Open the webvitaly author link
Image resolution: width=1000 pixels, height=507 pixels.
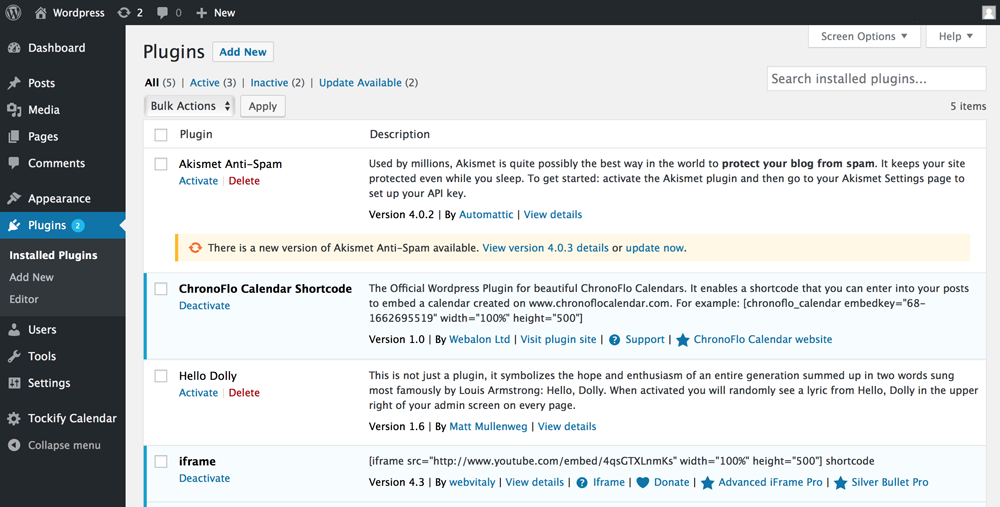(472, 483)
